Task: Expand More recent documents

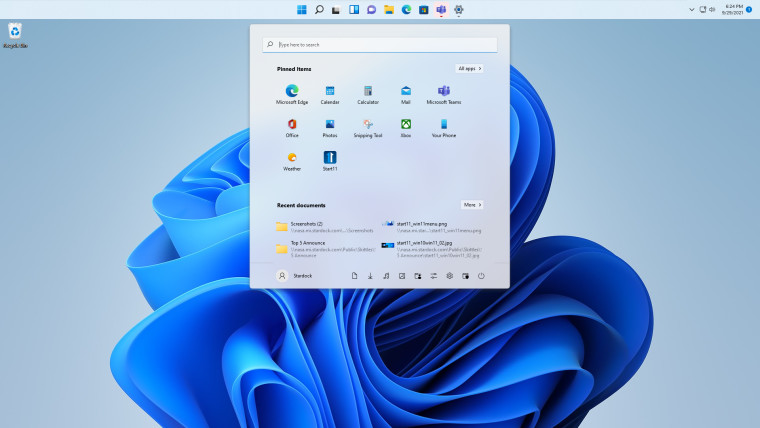Action: coord(472,204)
